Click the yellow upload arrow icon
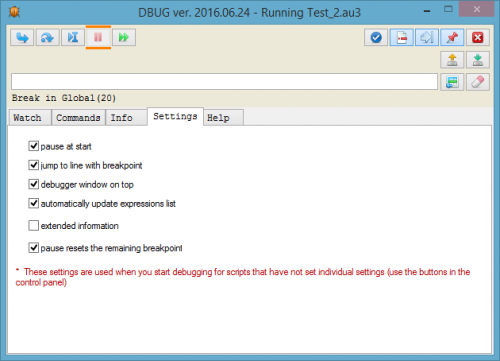This screenshot has height=361, width=500. (x=452, y=60)
